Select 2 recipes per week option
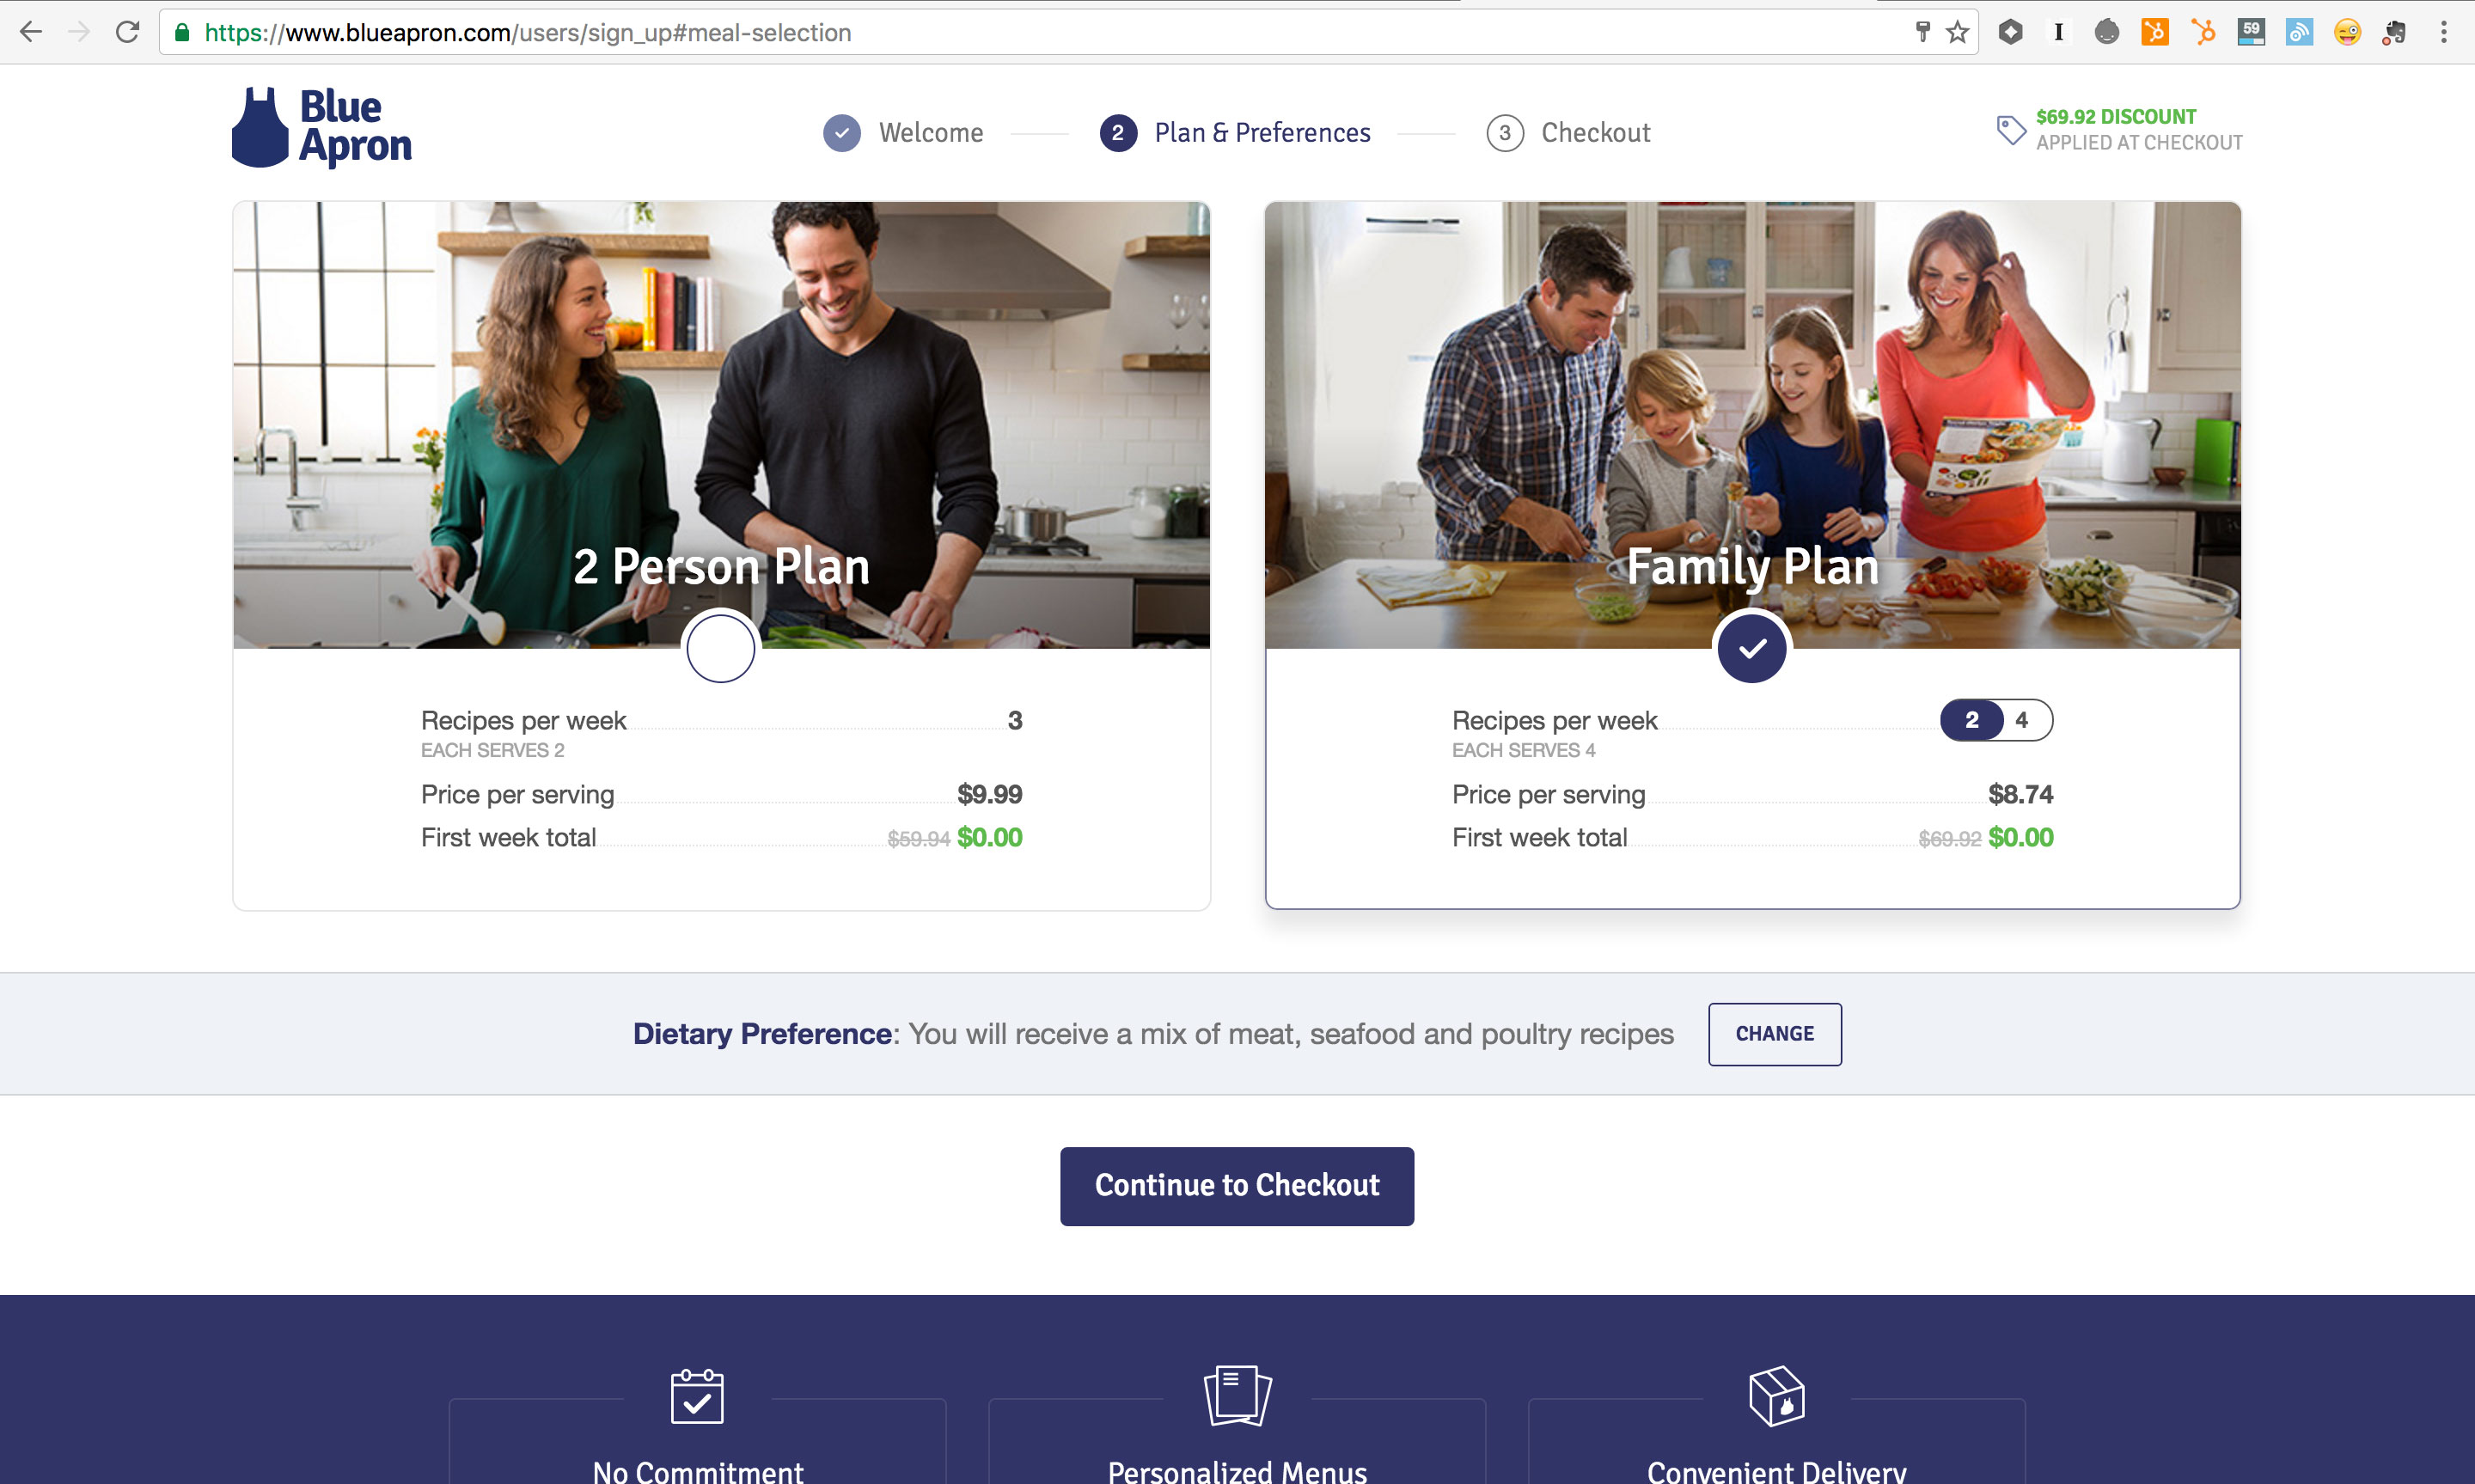 [1972, 720]
